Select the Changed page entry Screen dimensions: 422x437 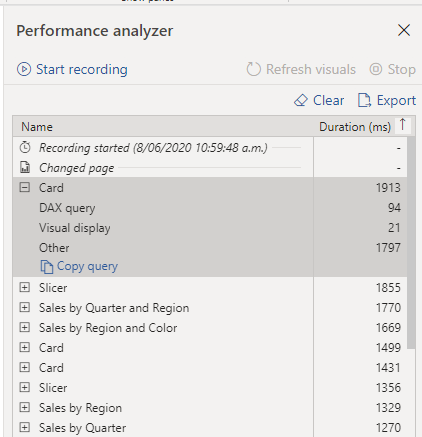[x=210, y=168]
